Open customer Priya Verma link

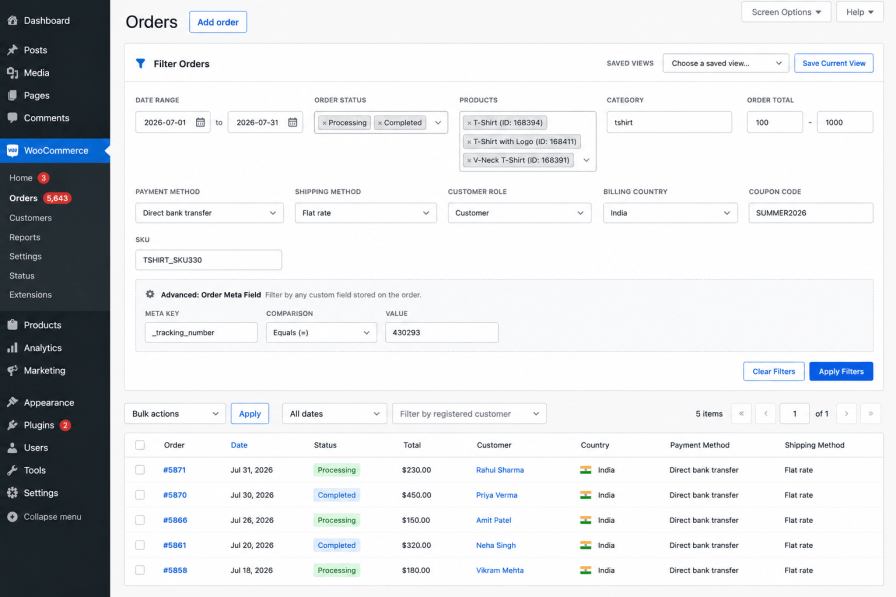(x=497, y=495)
